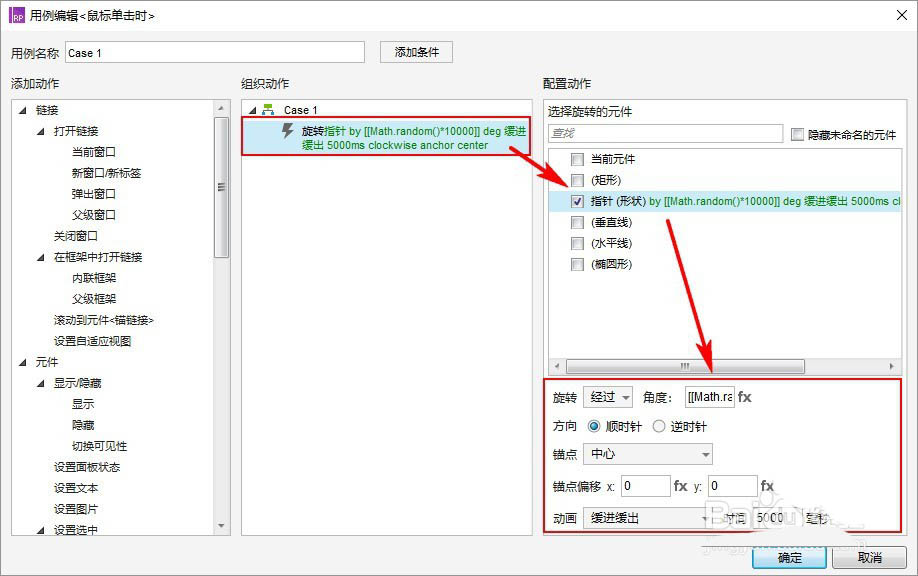Collapse the 显示/隐藏 tree group
This screenshot has height=576, width=918.
click(x=41, y=383)
